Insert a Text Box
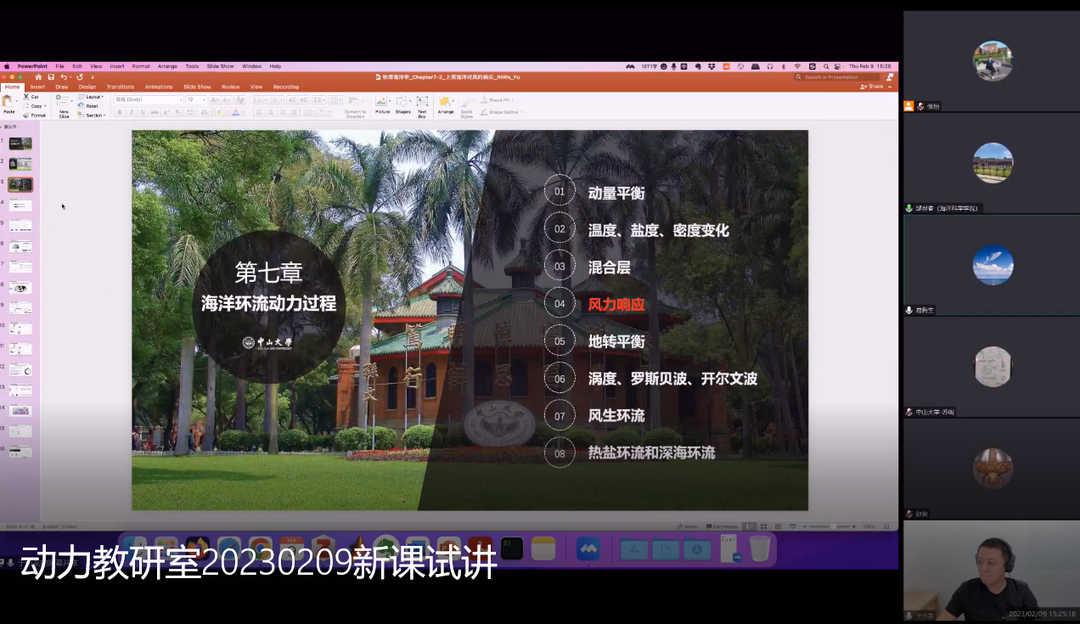Image resolution: width=1080 pixels, height=624 pixels. pyautogui.click(x=422, y=103)
